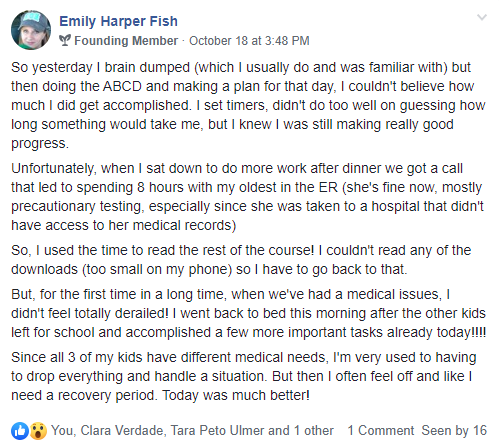499x448 pixels.
Task: Open Clara Verdade in the reactions list
Action: (122, 430)
